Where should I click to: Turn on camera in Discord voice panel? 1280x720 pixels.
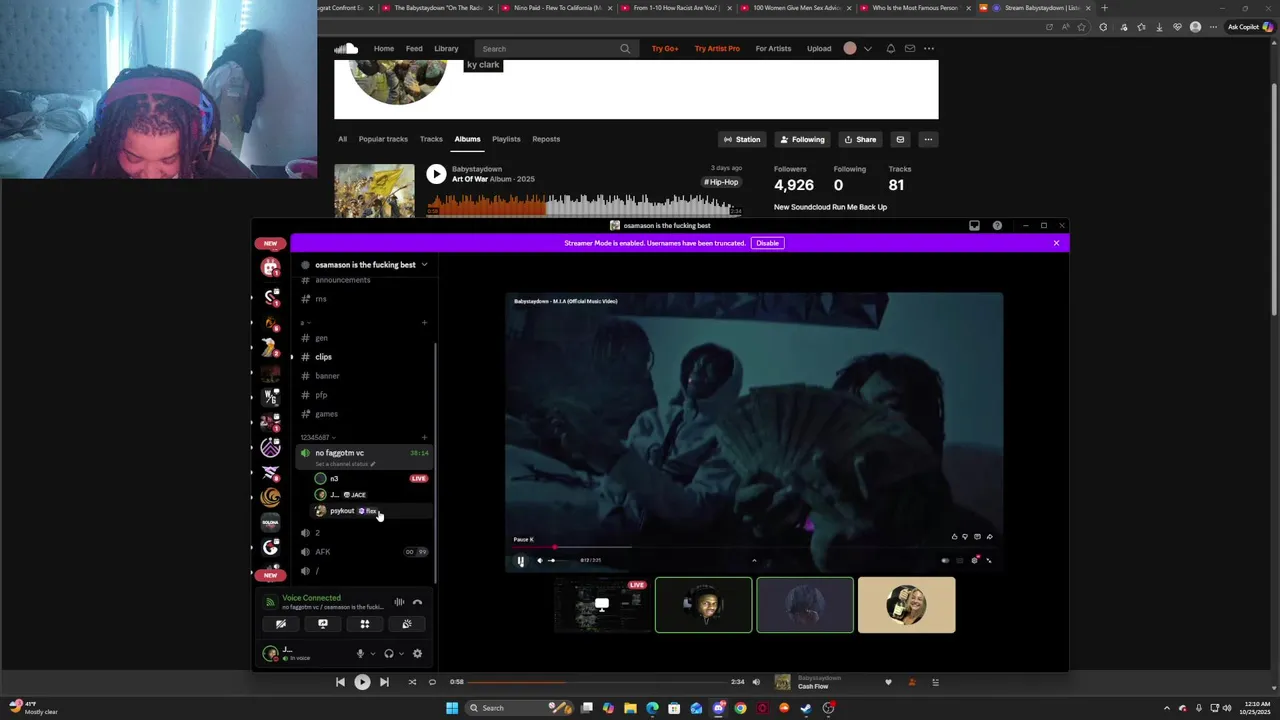pos(281,624)
